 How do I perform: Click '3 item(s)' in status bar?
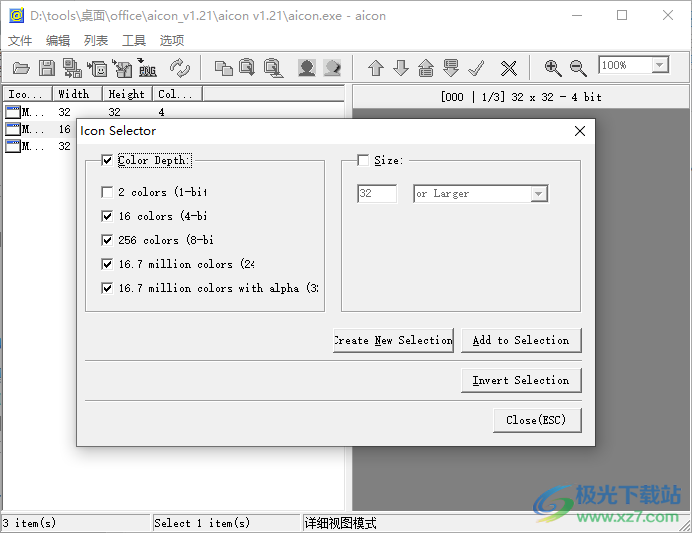click(30, 523)
